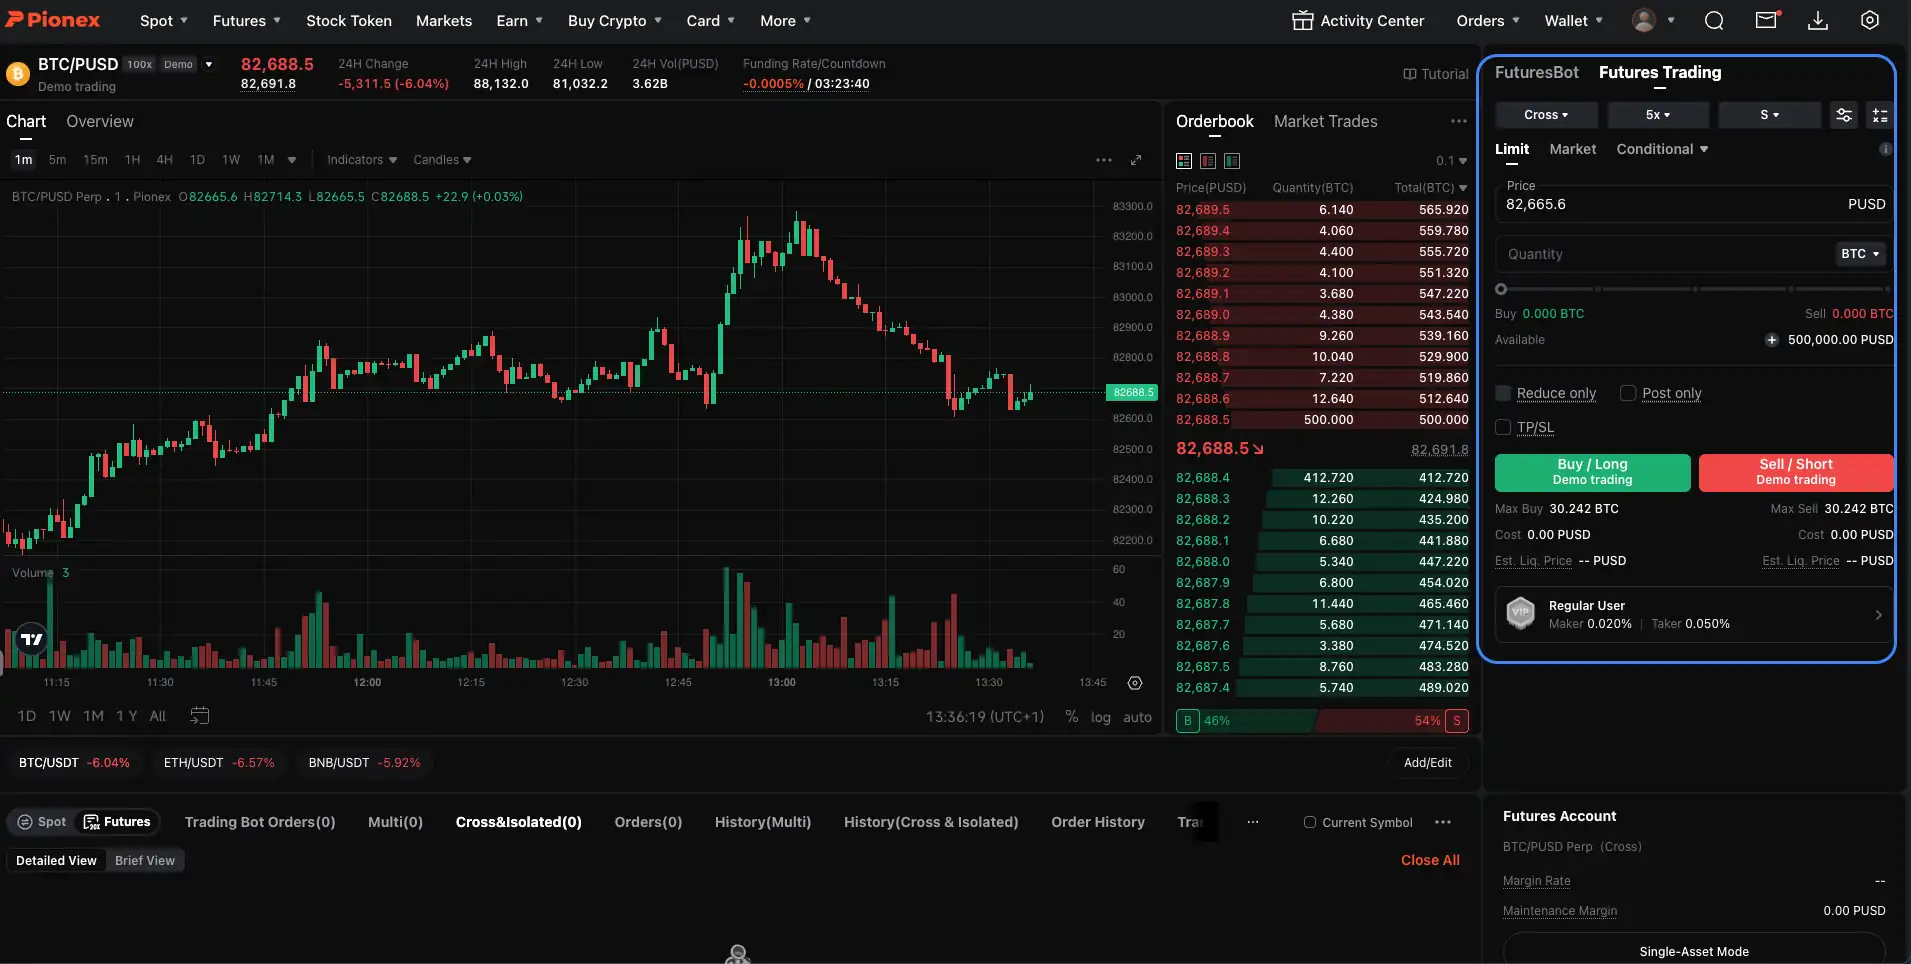This screenshot has height=964, width=1911.
Task: Enable the TP/SL checkbox
Action: pyautogui.click(x=1503, y=427)
